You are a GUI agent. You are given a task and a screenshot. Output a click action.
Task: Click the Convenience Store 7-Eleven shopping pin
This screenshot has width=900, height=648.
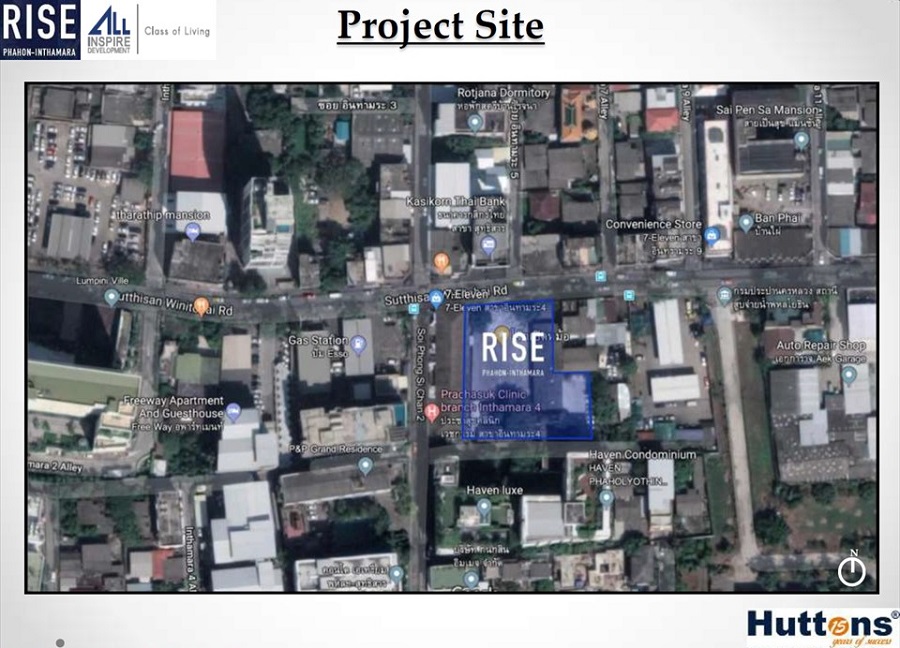point(711,236)
